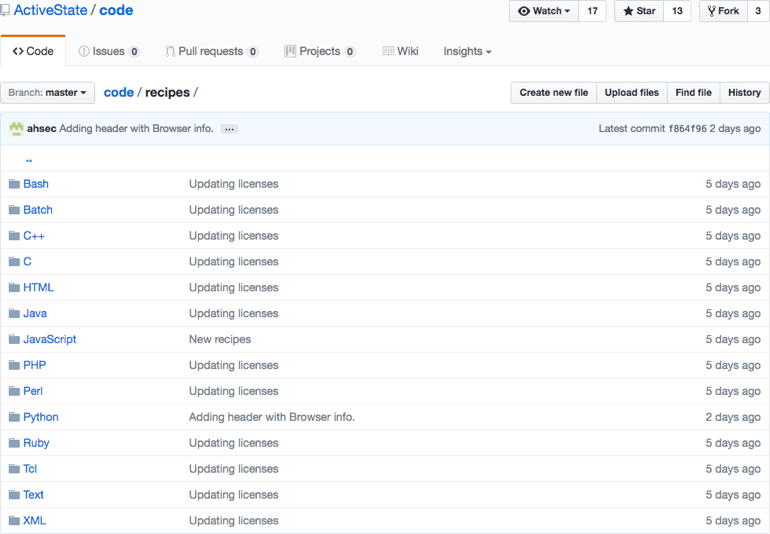Open Python row 'Adding header' commit message
The height and width of the screenshot is (534, 770).
[x=272, y=417]
